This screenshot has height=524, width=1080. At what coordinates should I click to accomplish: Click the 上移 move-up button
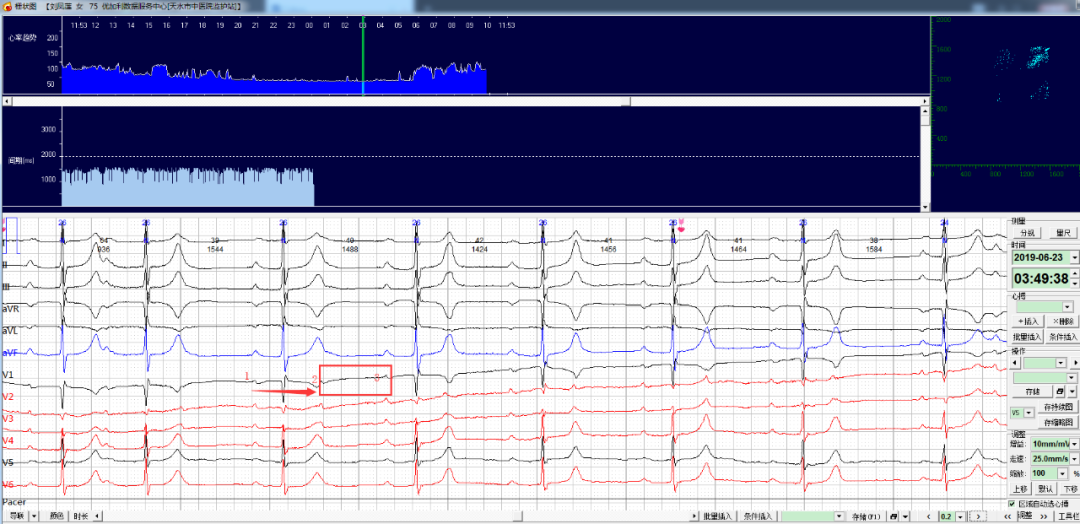[x=1020, y=489]
